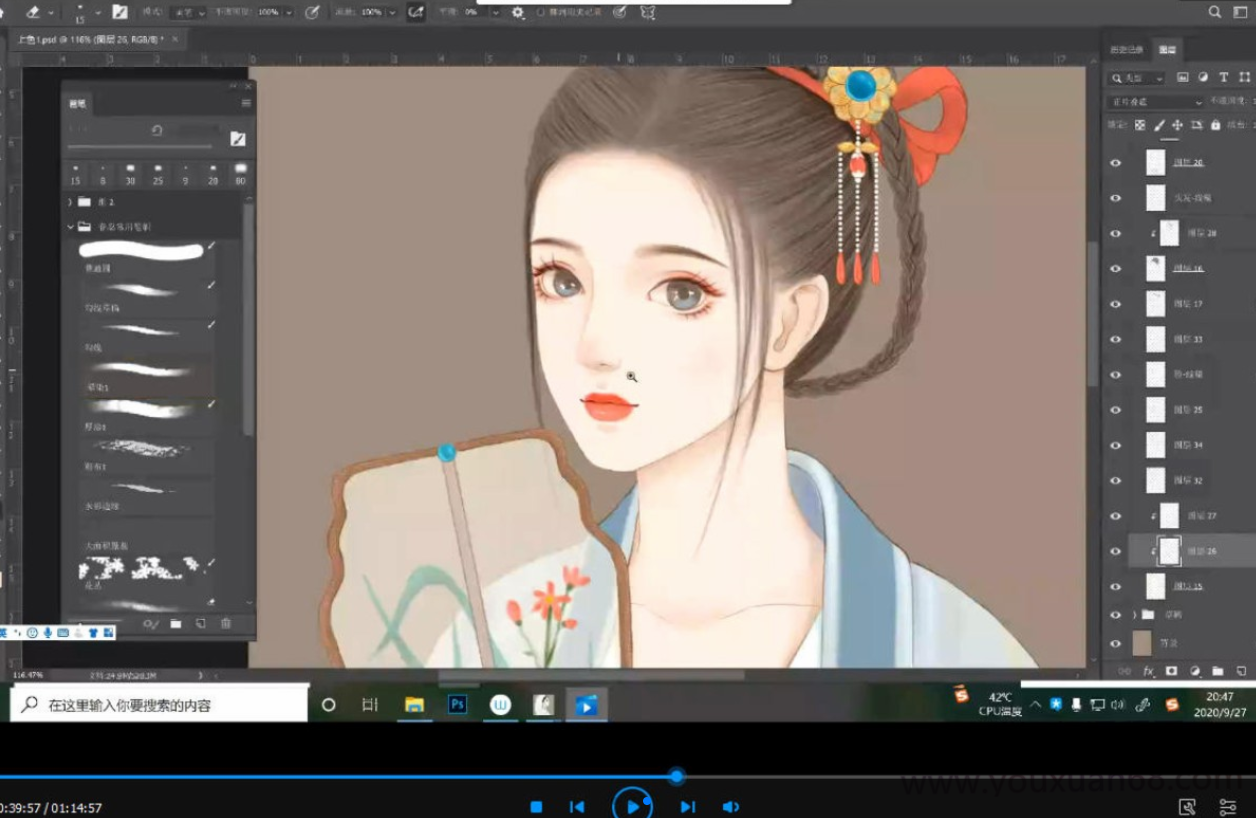This screenshot has height=818, width=1256.
Task: Open Photoshop from the Windows taskbar
Action: point(457,705)
